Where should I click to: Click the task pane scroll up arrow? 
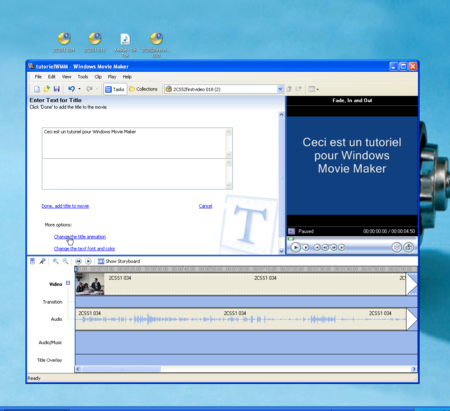(281, 115)
